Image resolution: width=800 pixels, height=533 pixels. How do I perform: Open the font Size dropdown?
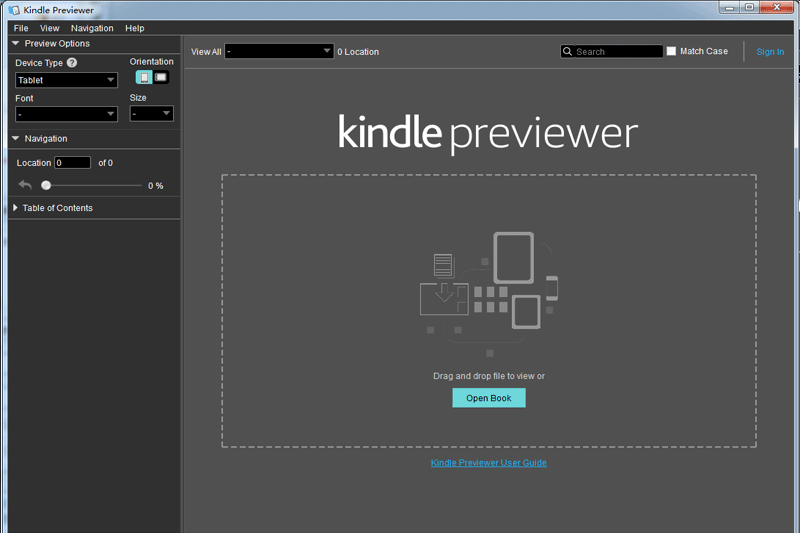click(x=152, y=113)
